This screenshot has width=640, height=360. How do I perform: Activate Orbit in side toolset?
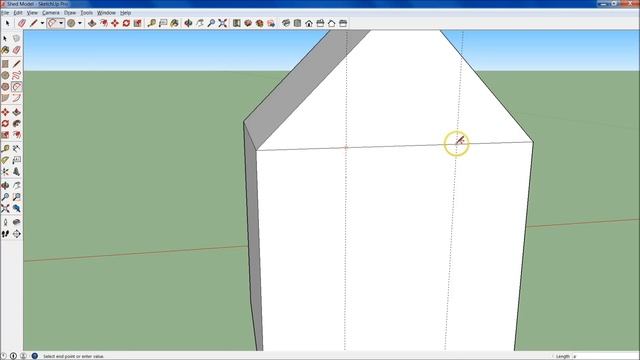click(5, 186)
